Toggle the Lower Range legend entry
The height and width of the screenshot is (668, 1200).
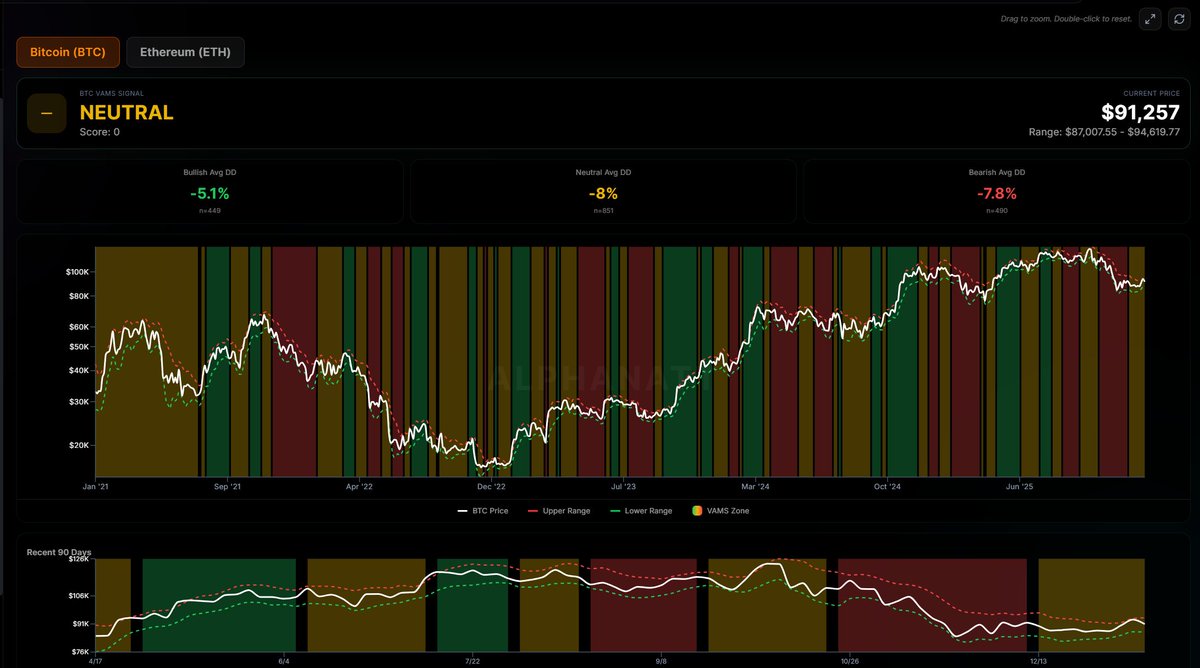641,511
